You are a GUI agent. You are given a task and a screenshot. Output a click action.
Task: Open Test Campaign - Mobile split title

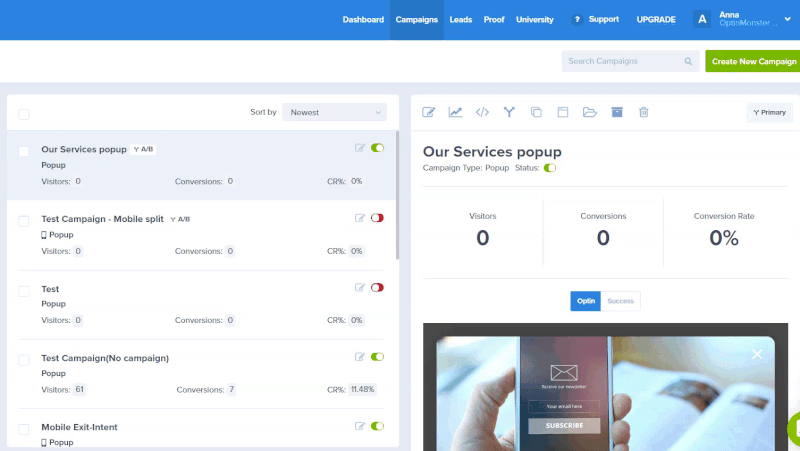click(x=103, y=219)
